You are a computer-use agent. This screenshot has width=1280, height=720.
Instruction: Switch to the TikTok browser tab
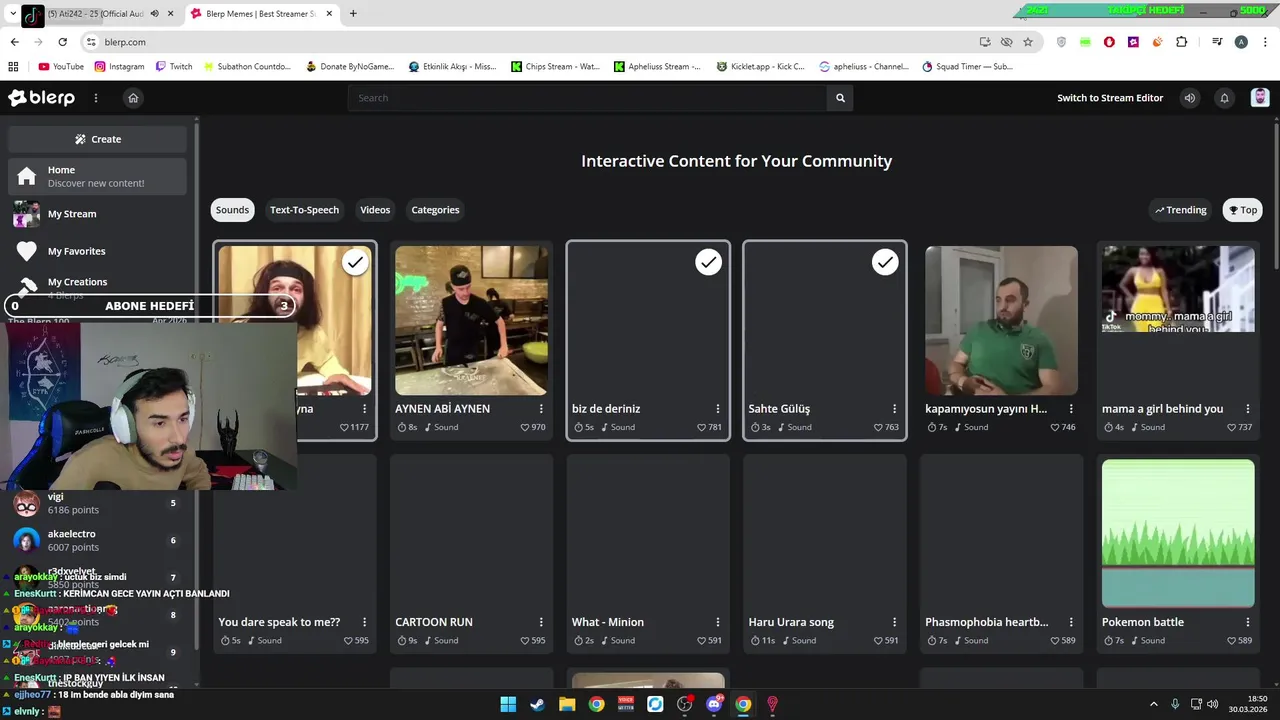[95, 14]
